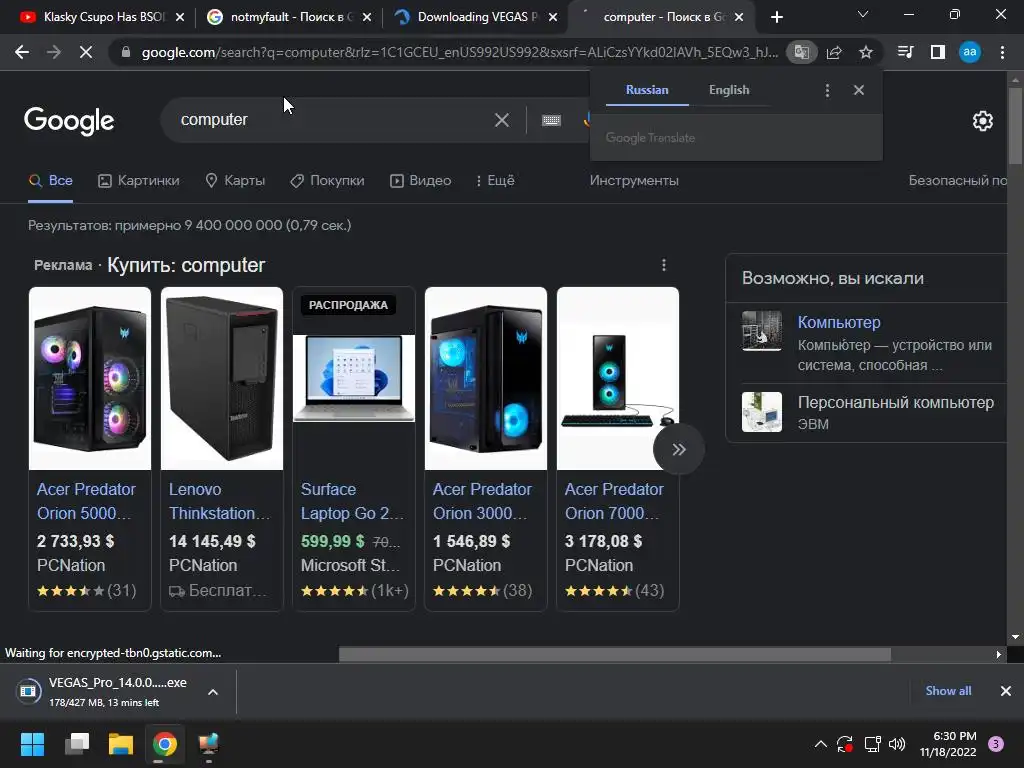Open Acer Predator Orion 7000 listing
1024x768 pixels.
[x=614, y=502]
